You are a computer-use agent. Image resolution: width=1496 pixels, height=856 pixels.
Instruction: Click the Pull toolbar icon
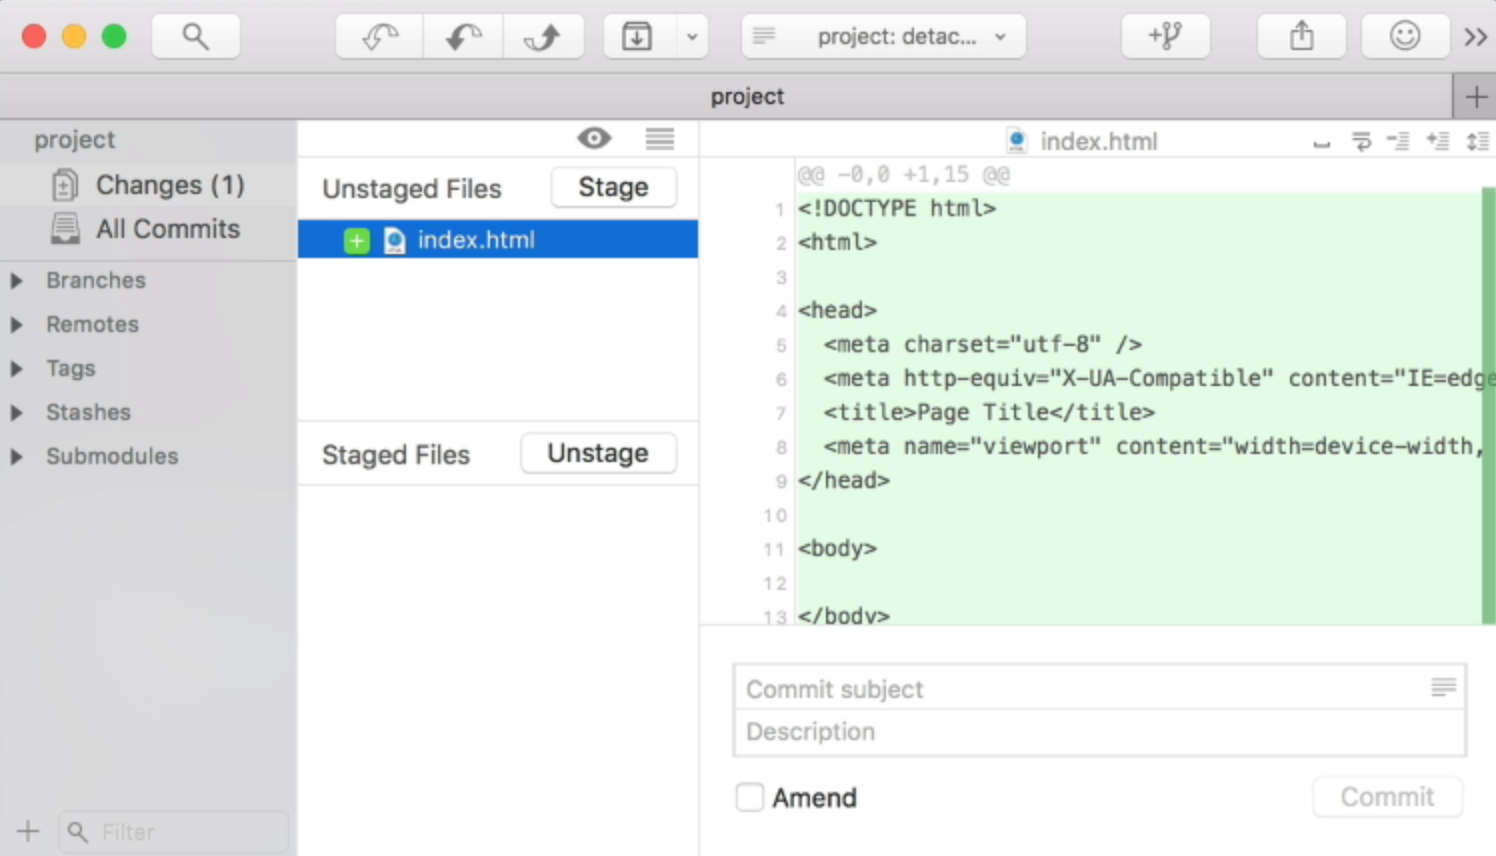[x=463, y=37]
